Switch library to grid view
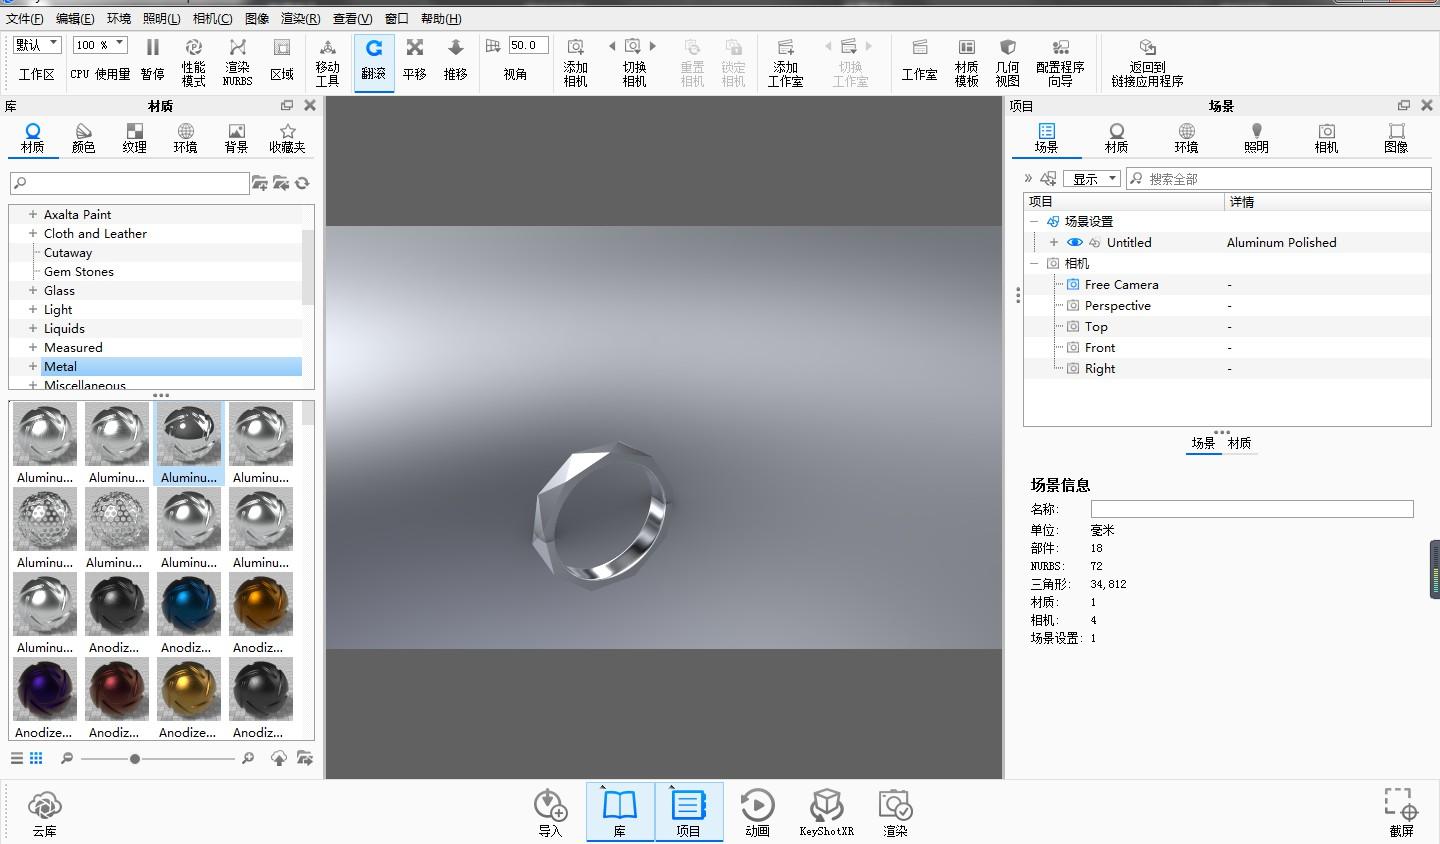1440x844 pixels. (36, 758)
